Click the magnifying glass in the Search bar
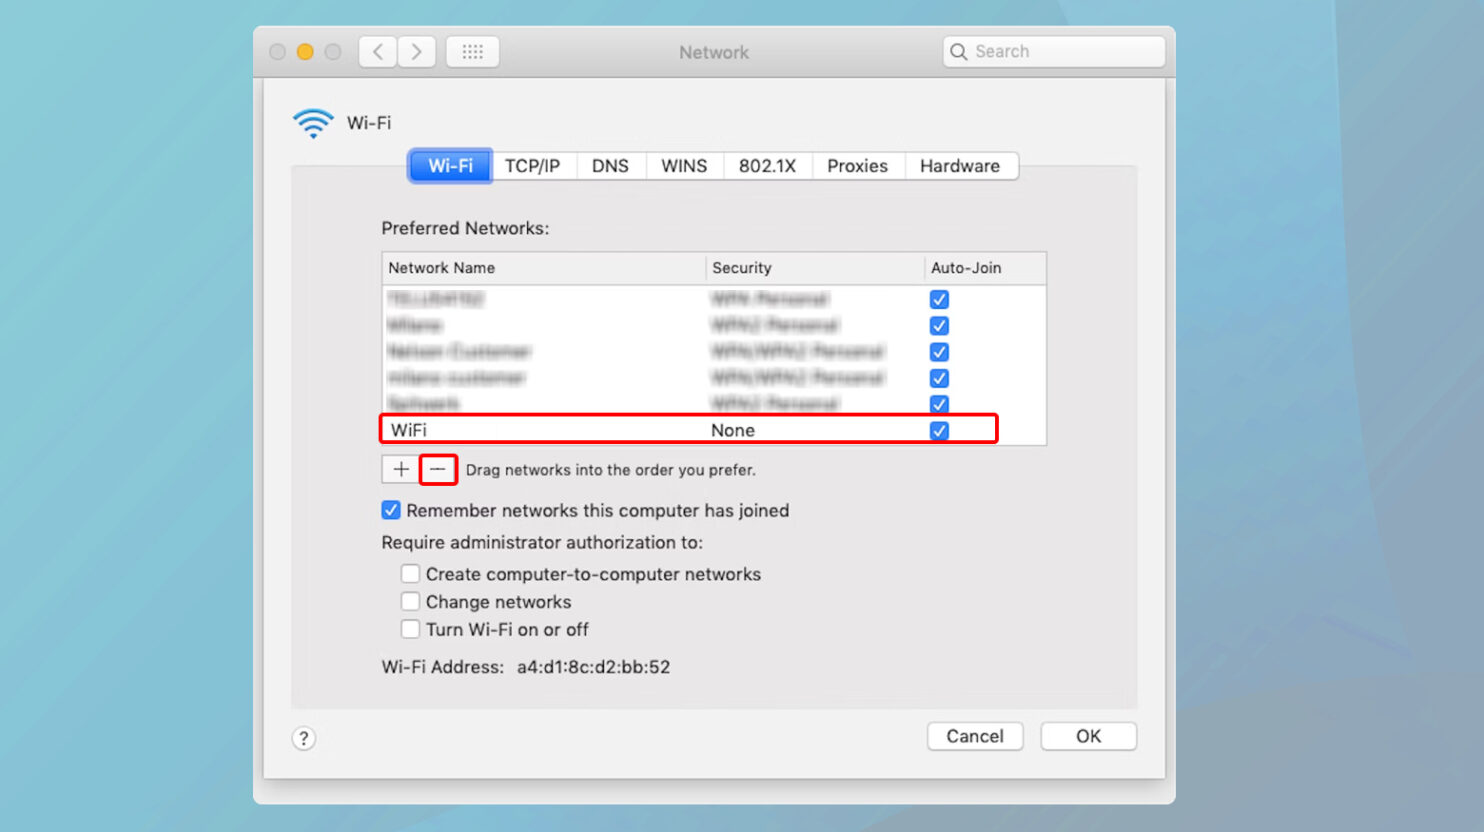The image size is (1484, 832). coord(960,51)
